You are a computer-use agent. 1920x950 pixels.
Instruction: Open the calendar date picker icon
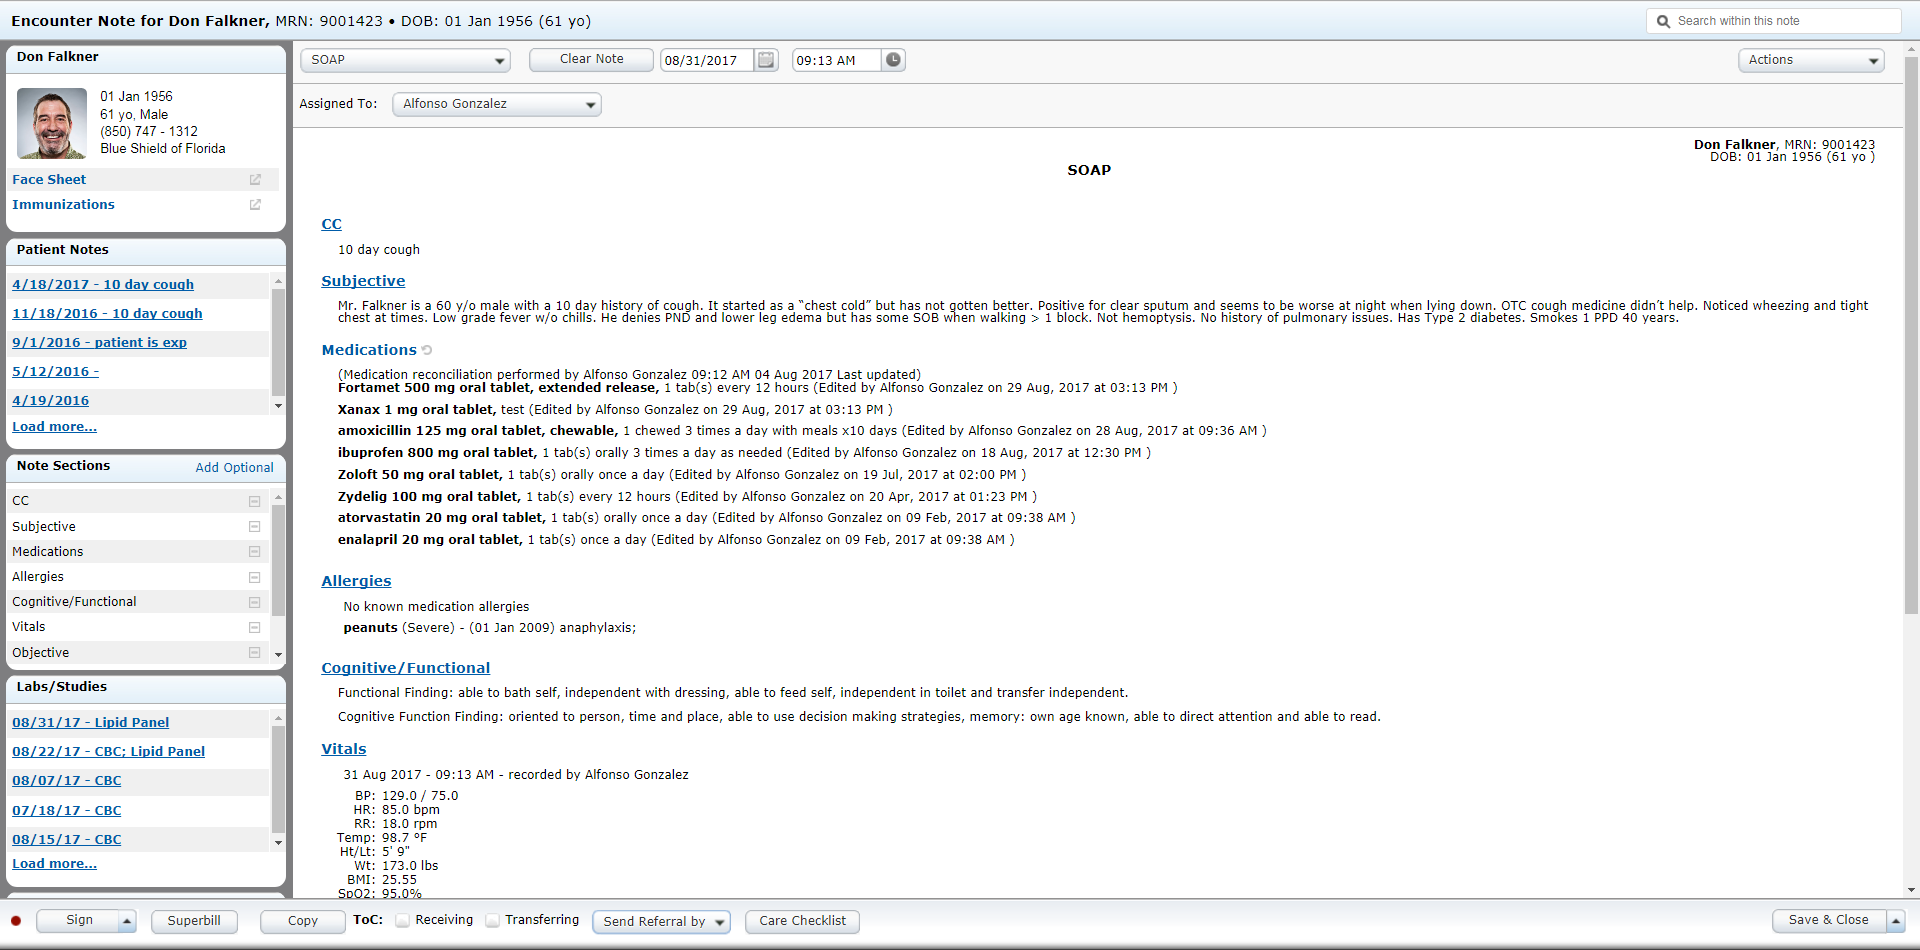[x=766, y=60]
